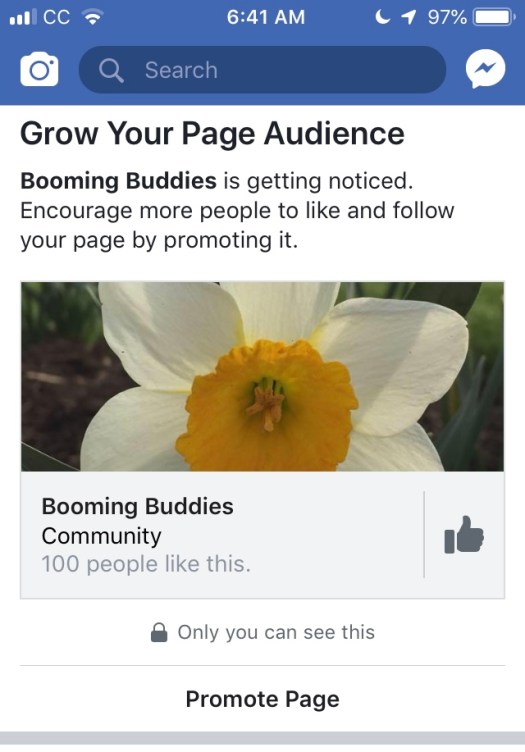Tap the 6:41 AM clock in status bar
Image resolution: width=525 pixels, height=752 pixels.
tap(266, 17)
